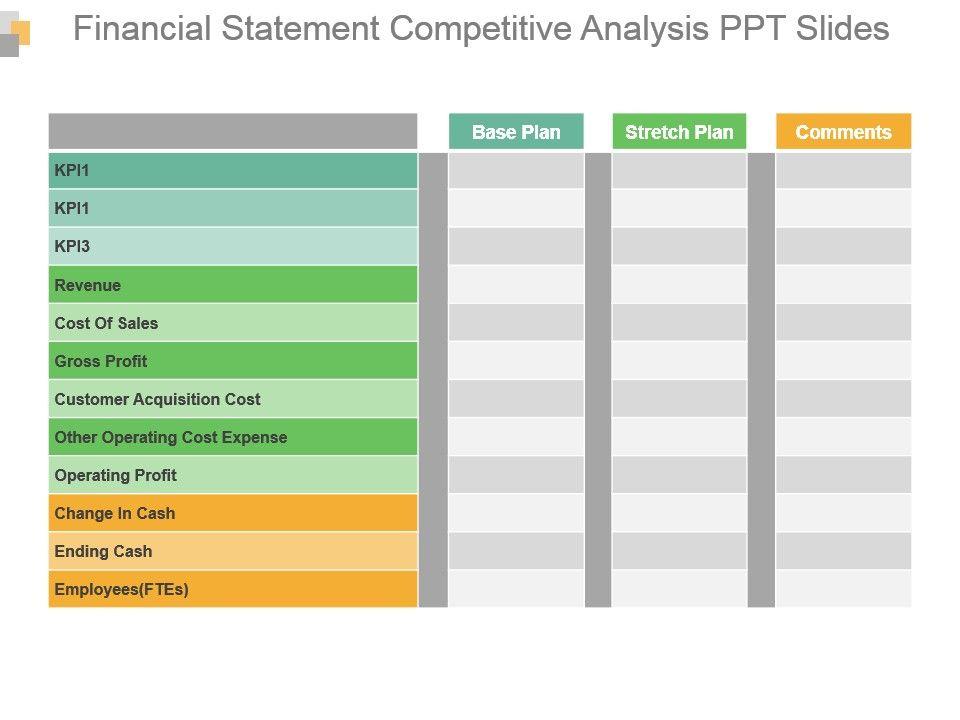Select the Operating Profit row label

point(232,475)
